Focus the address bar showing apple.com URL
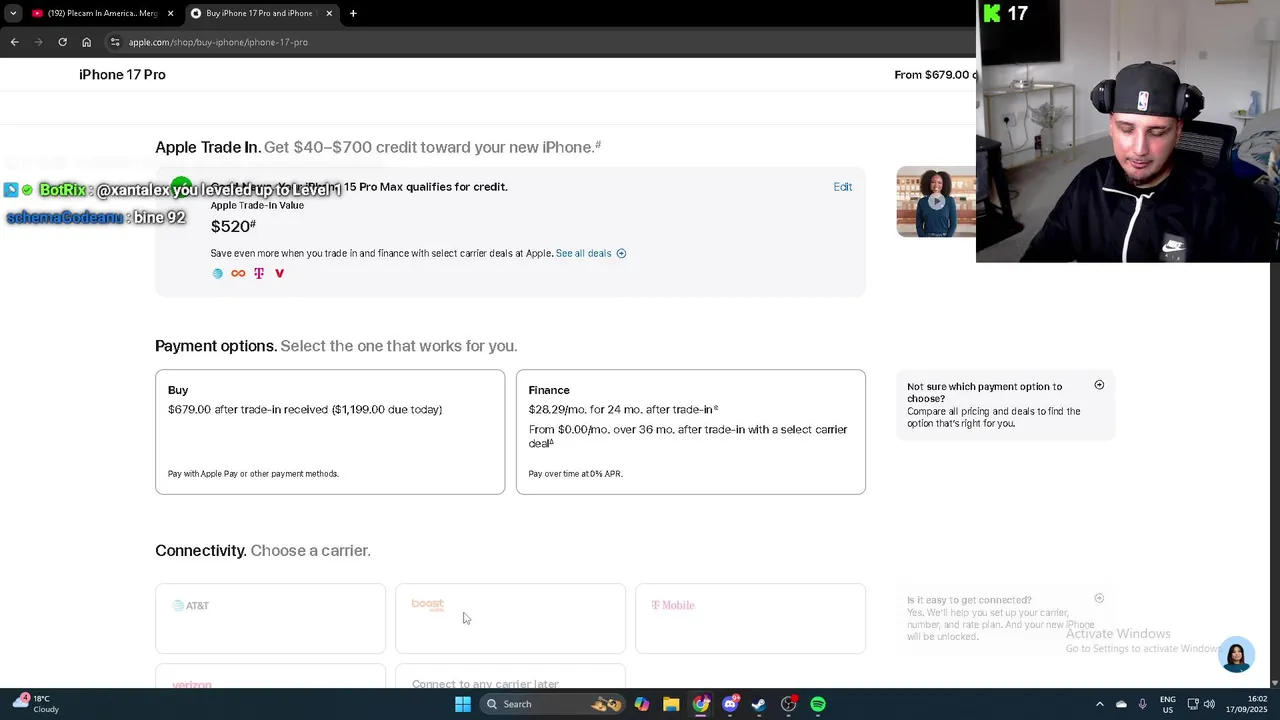 (x=540, y=42)
